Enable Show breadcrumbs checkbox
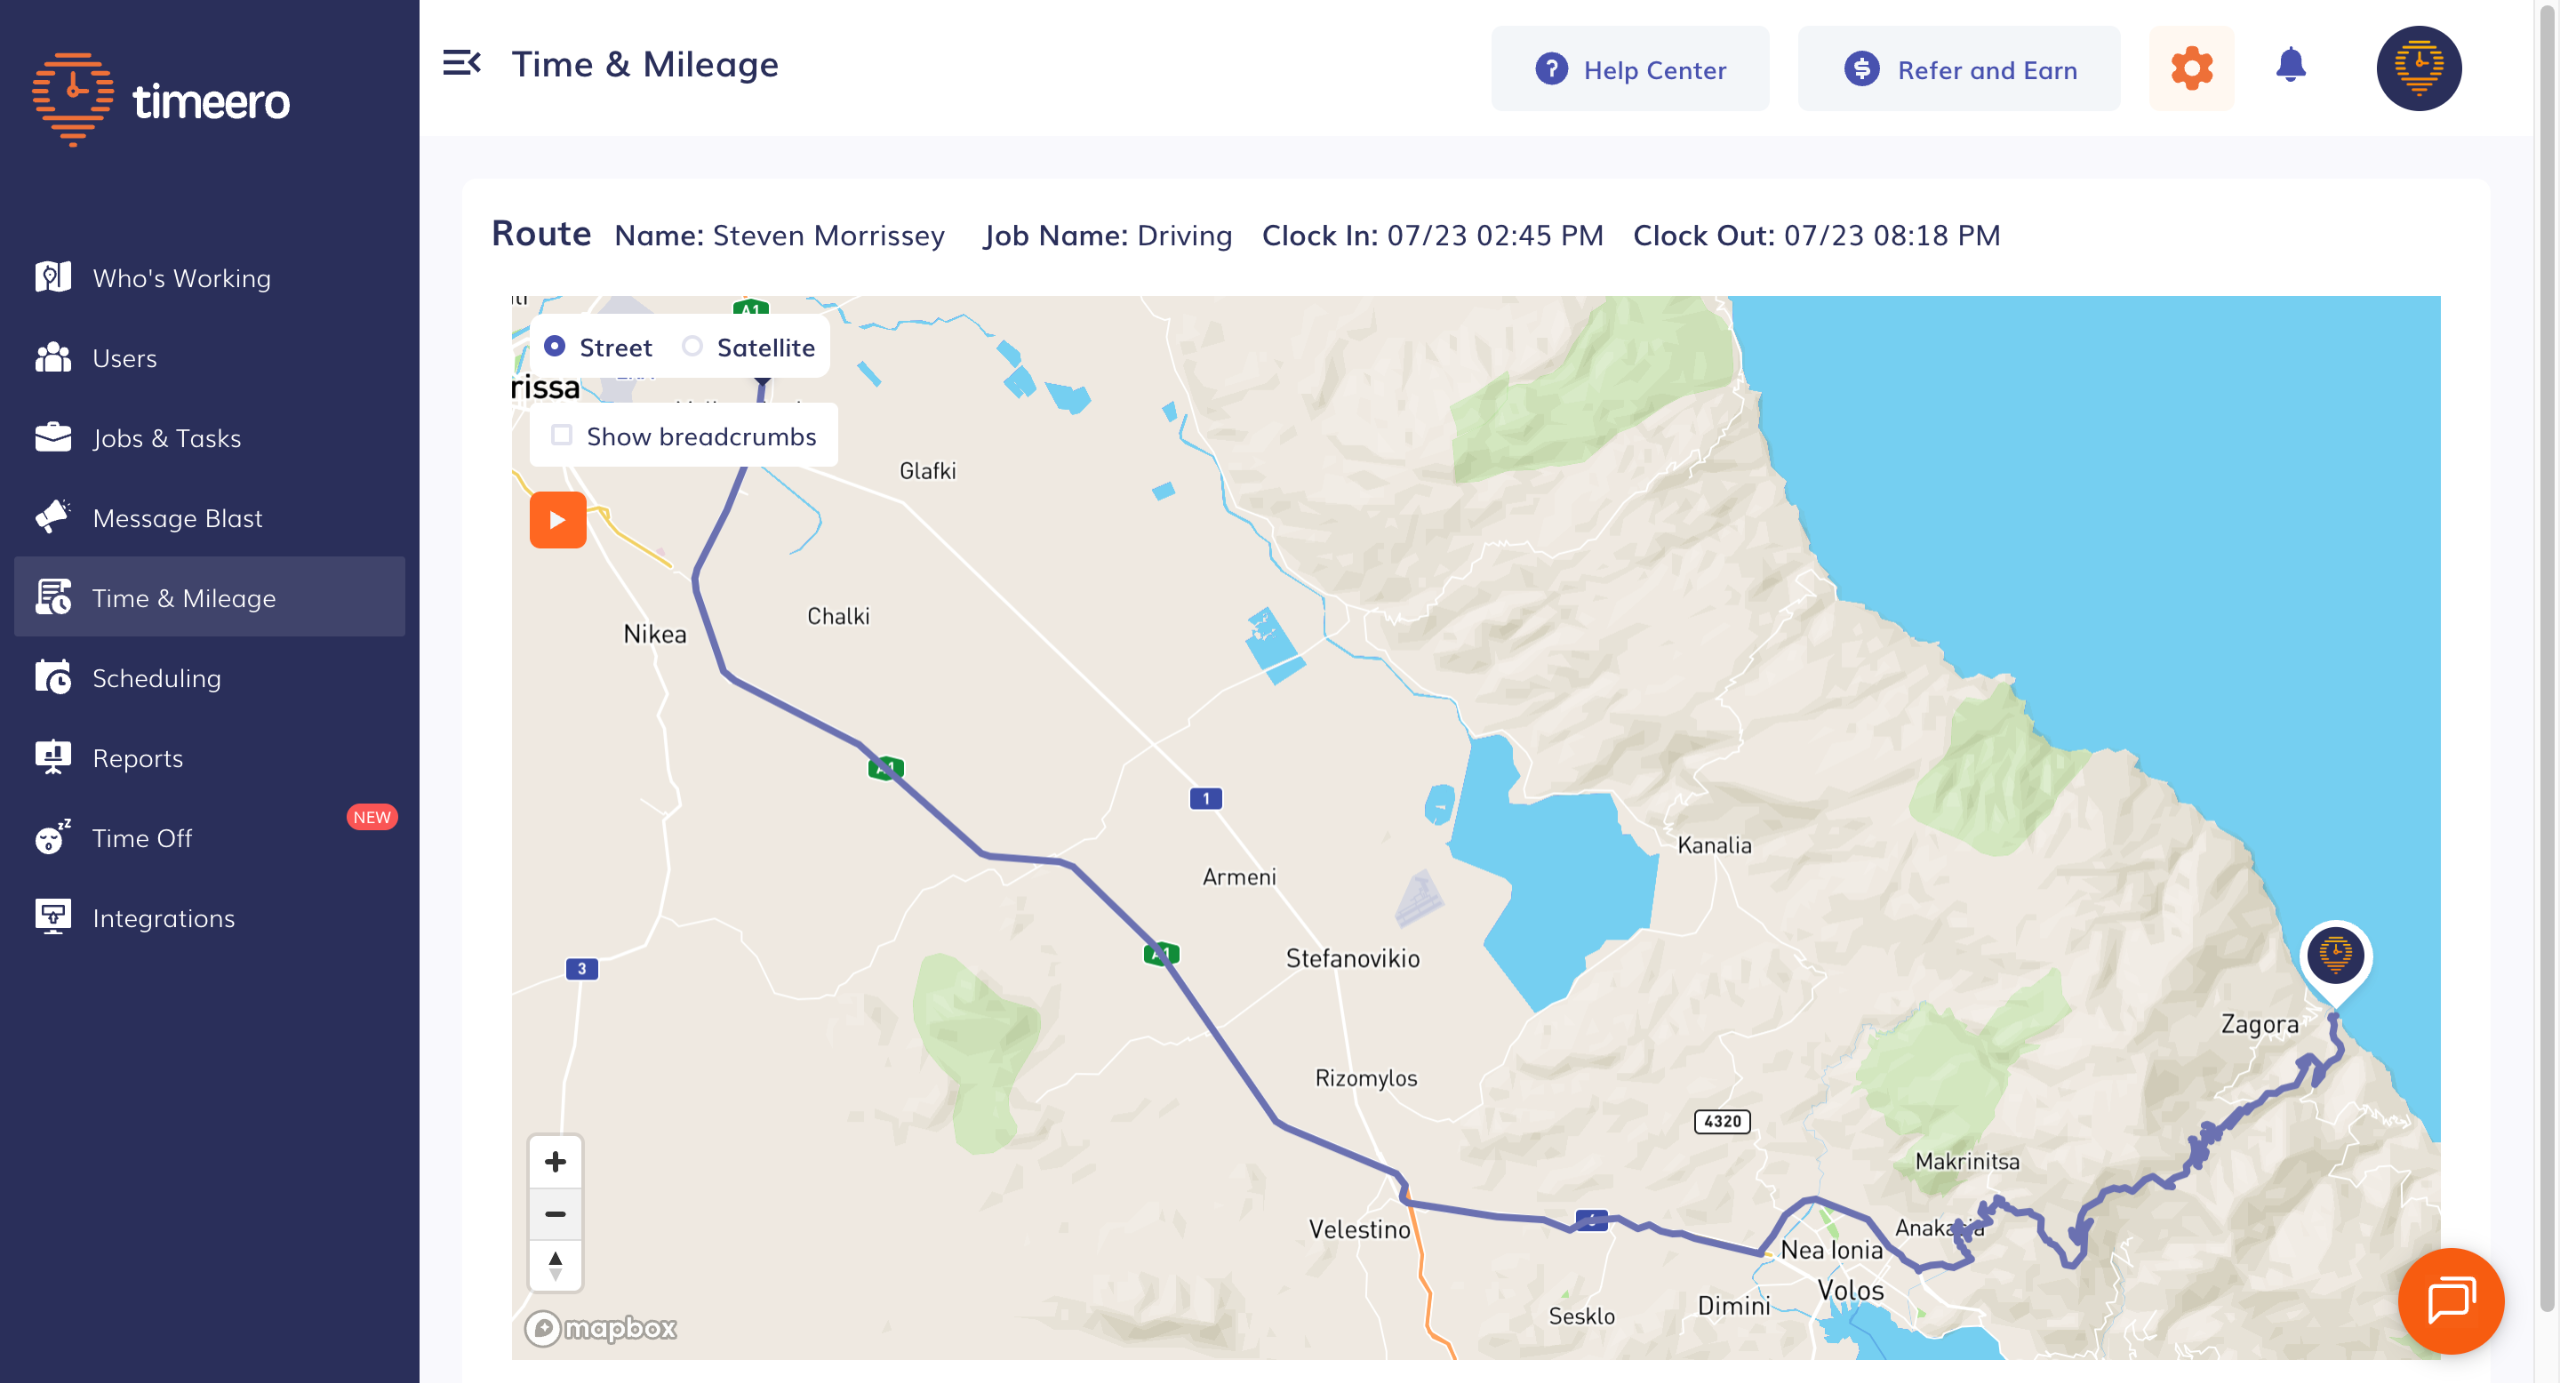 562,435
